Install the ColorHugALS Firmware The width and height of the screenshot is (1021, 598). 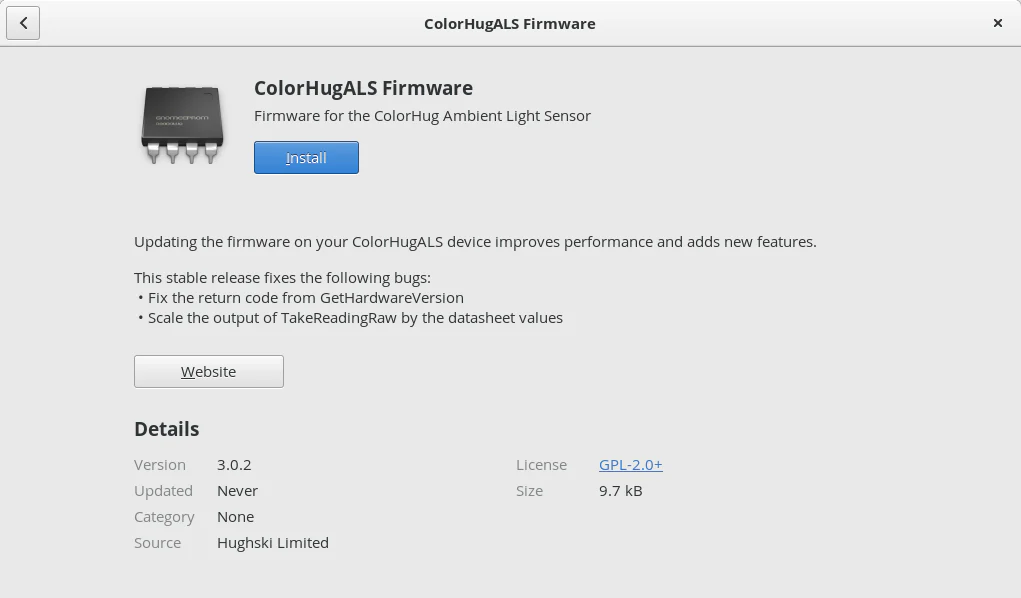pyautogui.click(x=306, y=158)
